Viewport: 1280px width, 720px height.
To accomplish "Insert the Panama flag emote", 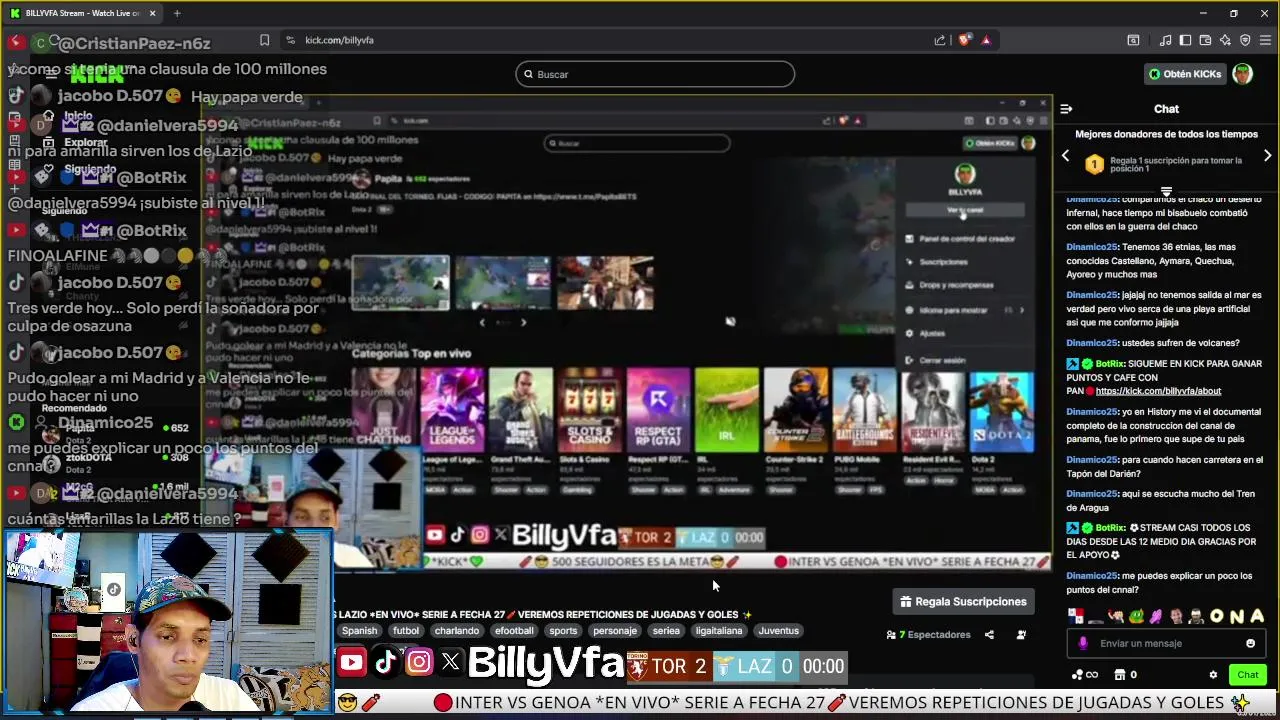I will pos(1076,616).
